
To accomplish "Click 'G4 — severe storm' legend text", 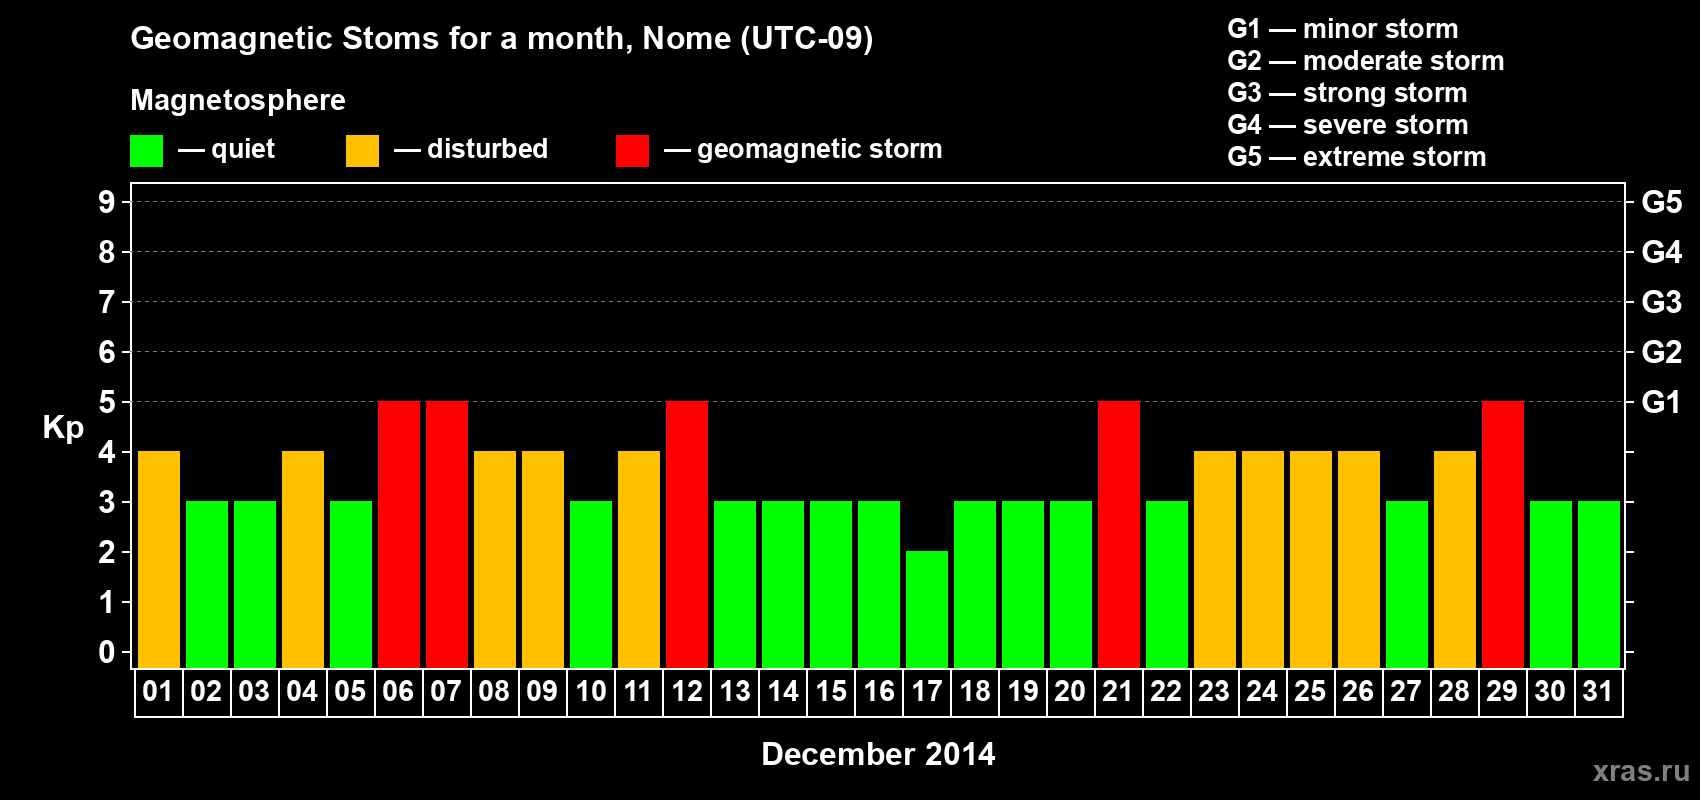I will [x=1347, y=124].
